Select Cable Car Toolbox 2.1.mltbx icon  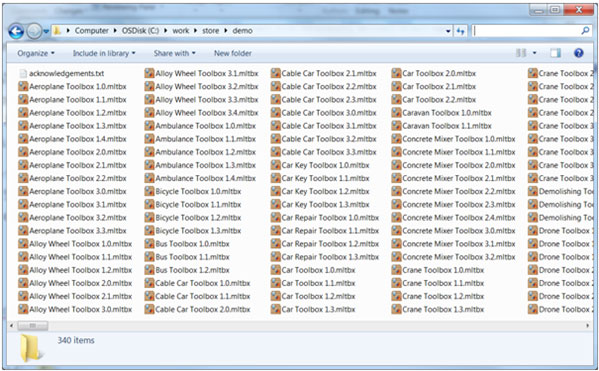point(275,73)
